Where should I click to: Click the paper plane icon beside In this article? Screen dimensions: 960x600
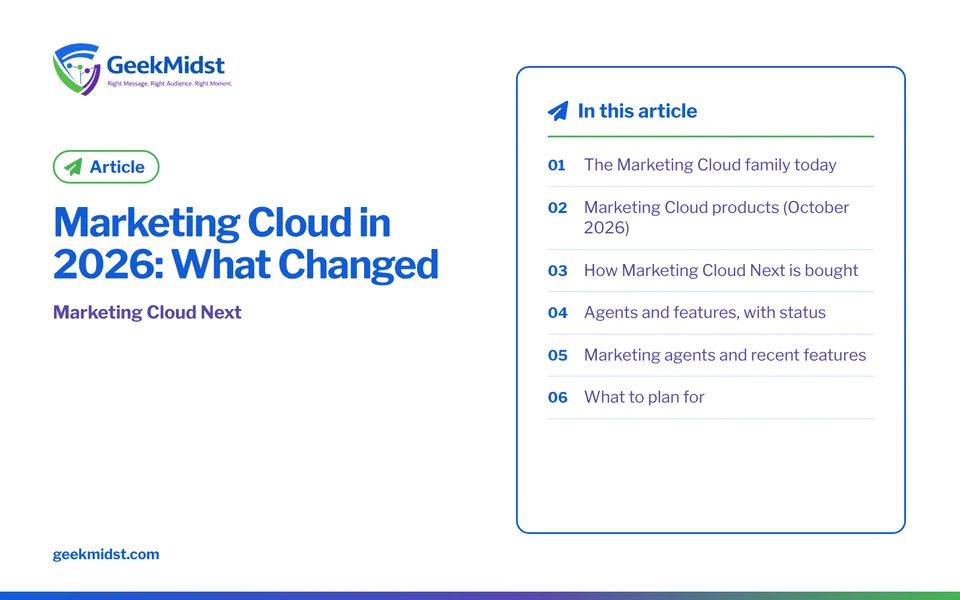point(558,111)
